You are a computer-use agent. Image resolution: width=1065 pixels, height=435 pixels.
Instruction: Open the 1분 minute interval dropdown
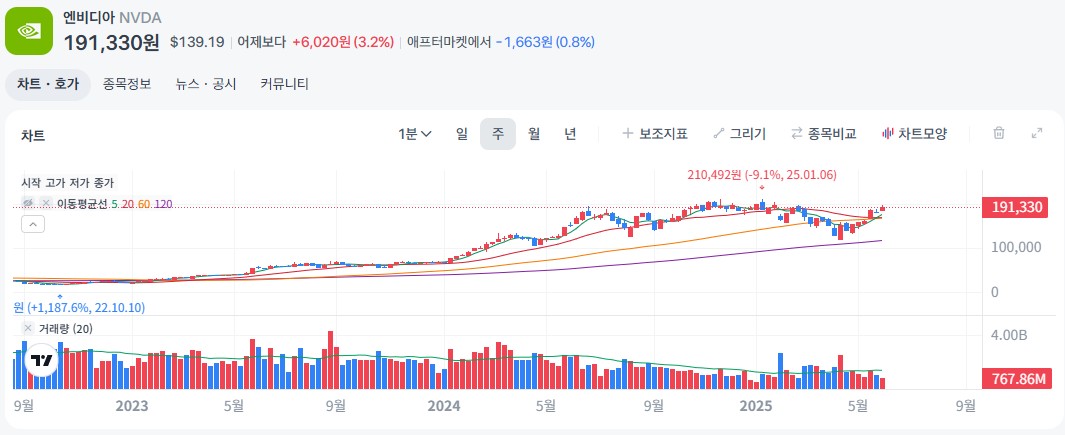click(415, 134)
